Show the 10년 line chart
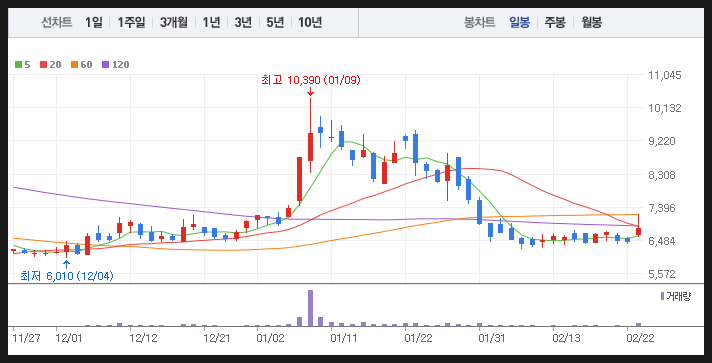Viewport: 712px width, 363px height. click(310, 22)
